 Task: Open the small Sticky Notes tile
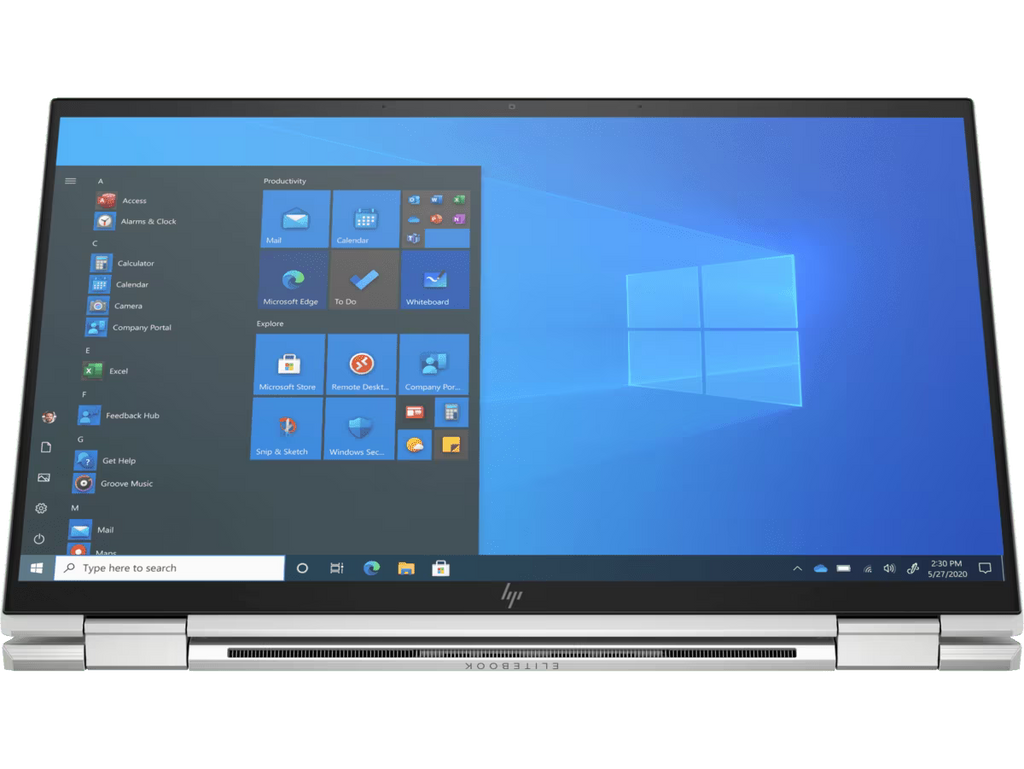(451, 445)
